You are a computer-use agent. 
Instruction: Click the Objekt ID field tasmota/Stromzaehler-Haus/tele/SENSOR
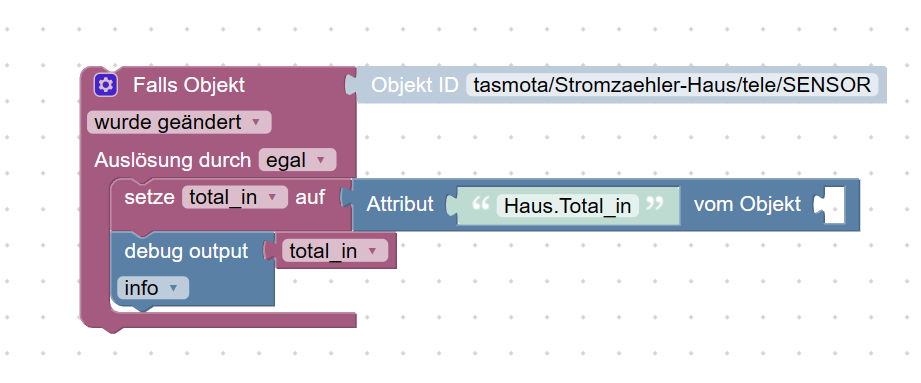pyautogui.click(x=672, y=85)
